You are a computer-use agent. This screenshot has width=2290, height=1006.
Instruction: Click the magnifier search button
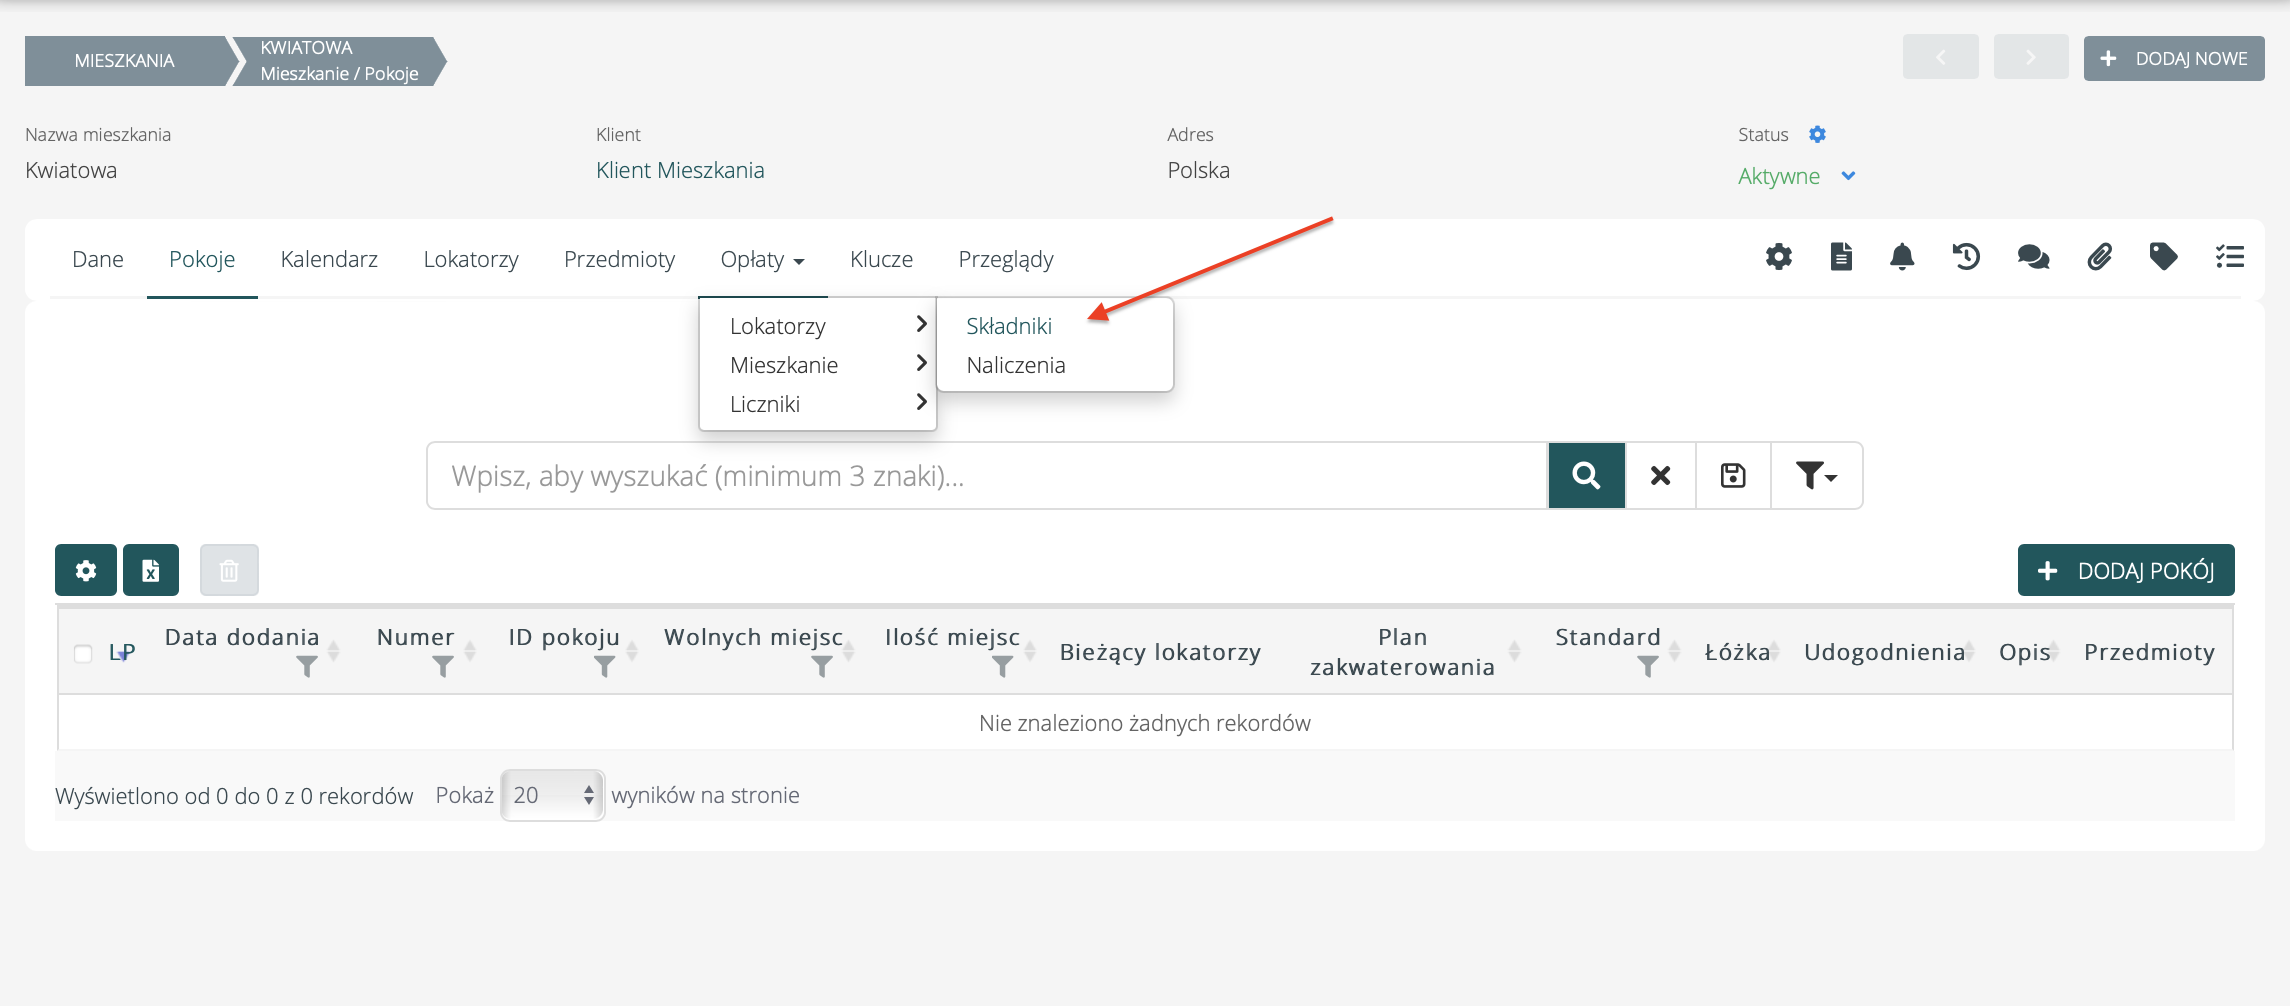[x=1586, y=476]
